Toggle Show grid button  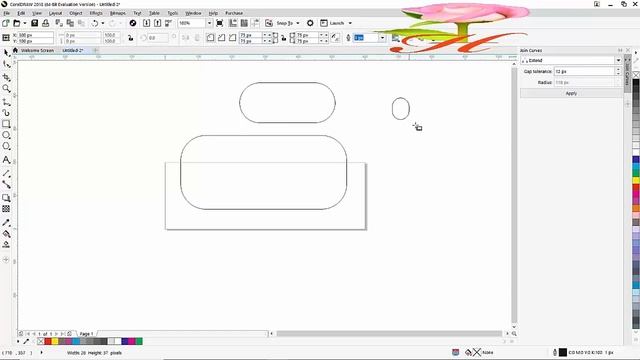(x=244, y=23)
